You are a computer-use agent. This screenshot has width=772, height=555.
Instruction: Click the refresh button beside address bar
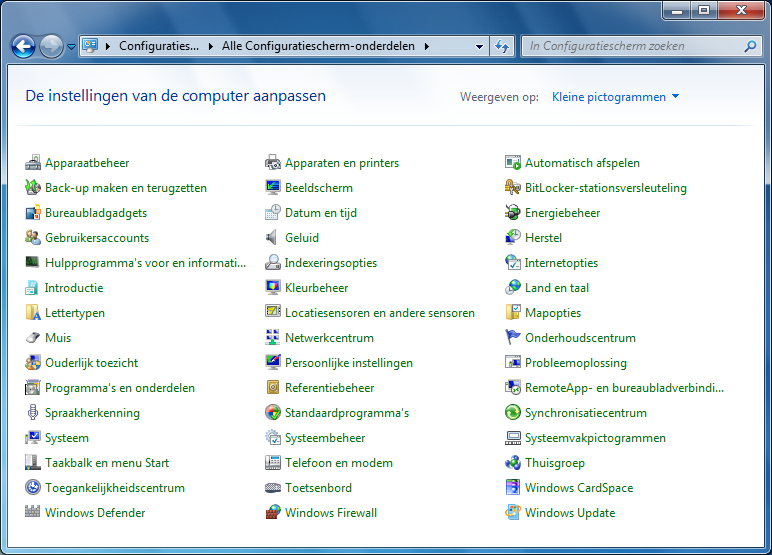(502, 46)
